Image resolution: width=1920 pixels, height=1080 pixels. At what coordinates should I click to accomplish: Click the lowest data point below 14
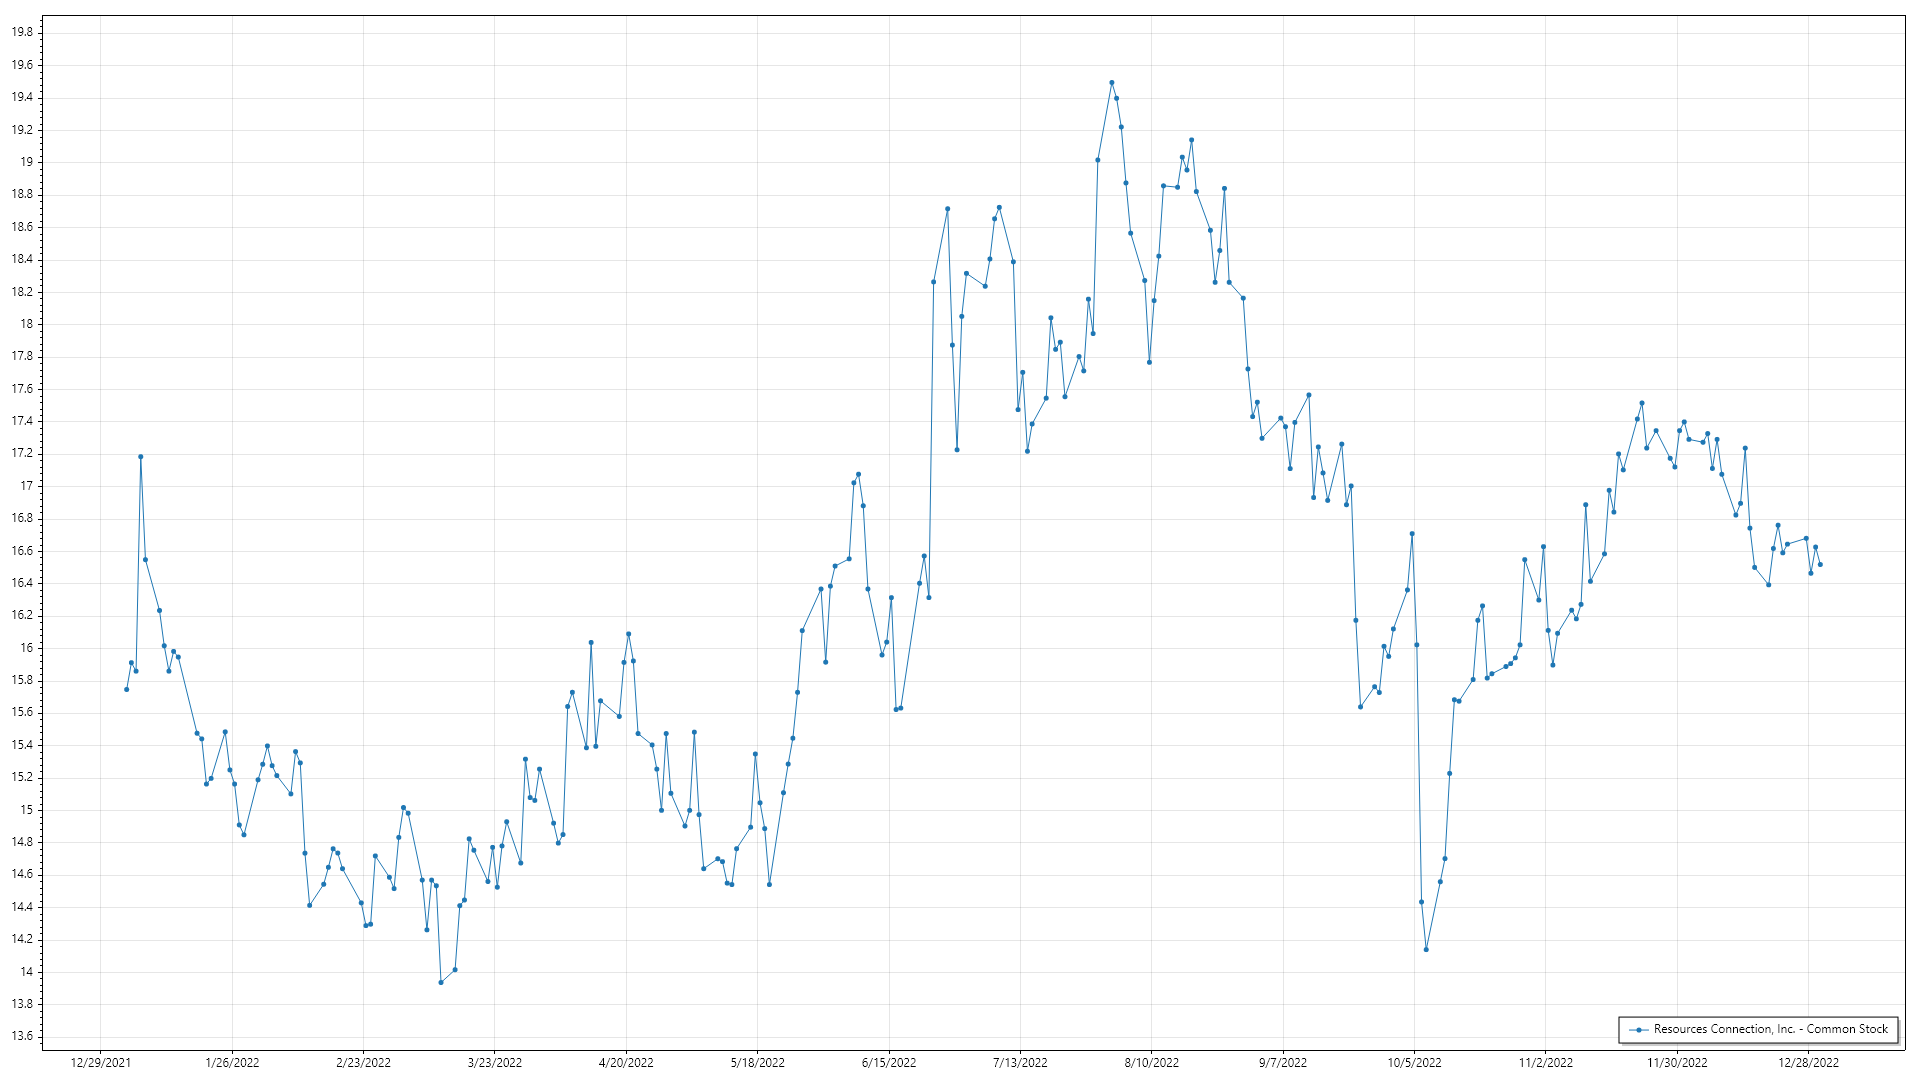[x=440, y=982]
